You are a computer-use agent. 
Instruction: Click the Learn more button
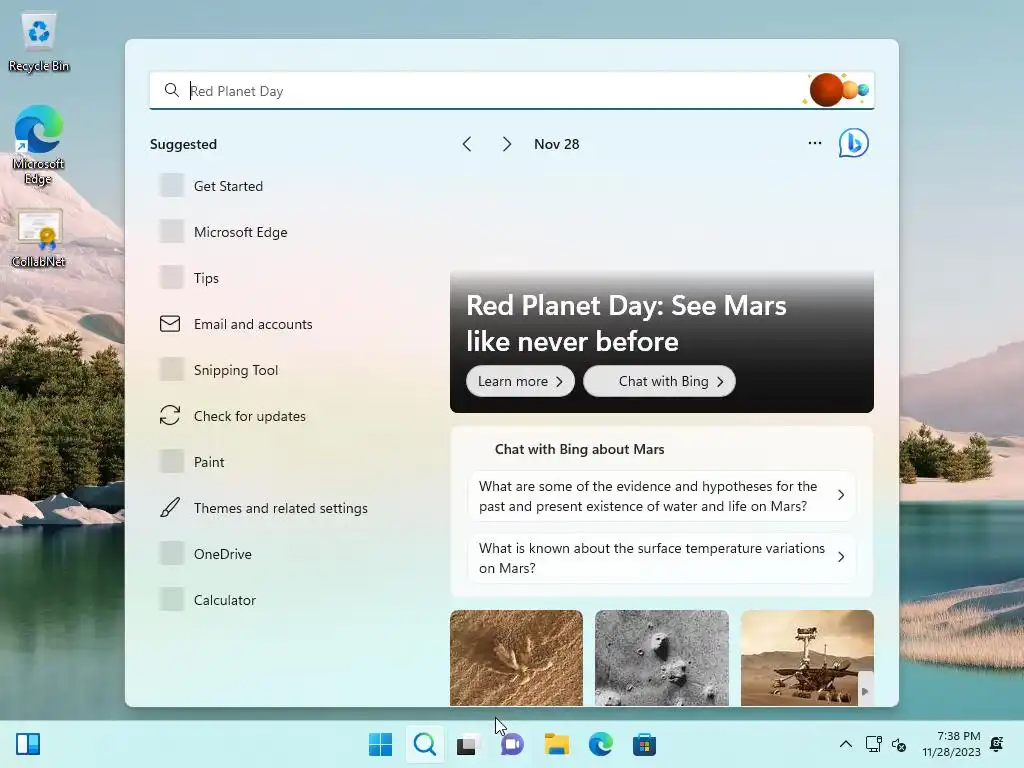coord(520,381)
